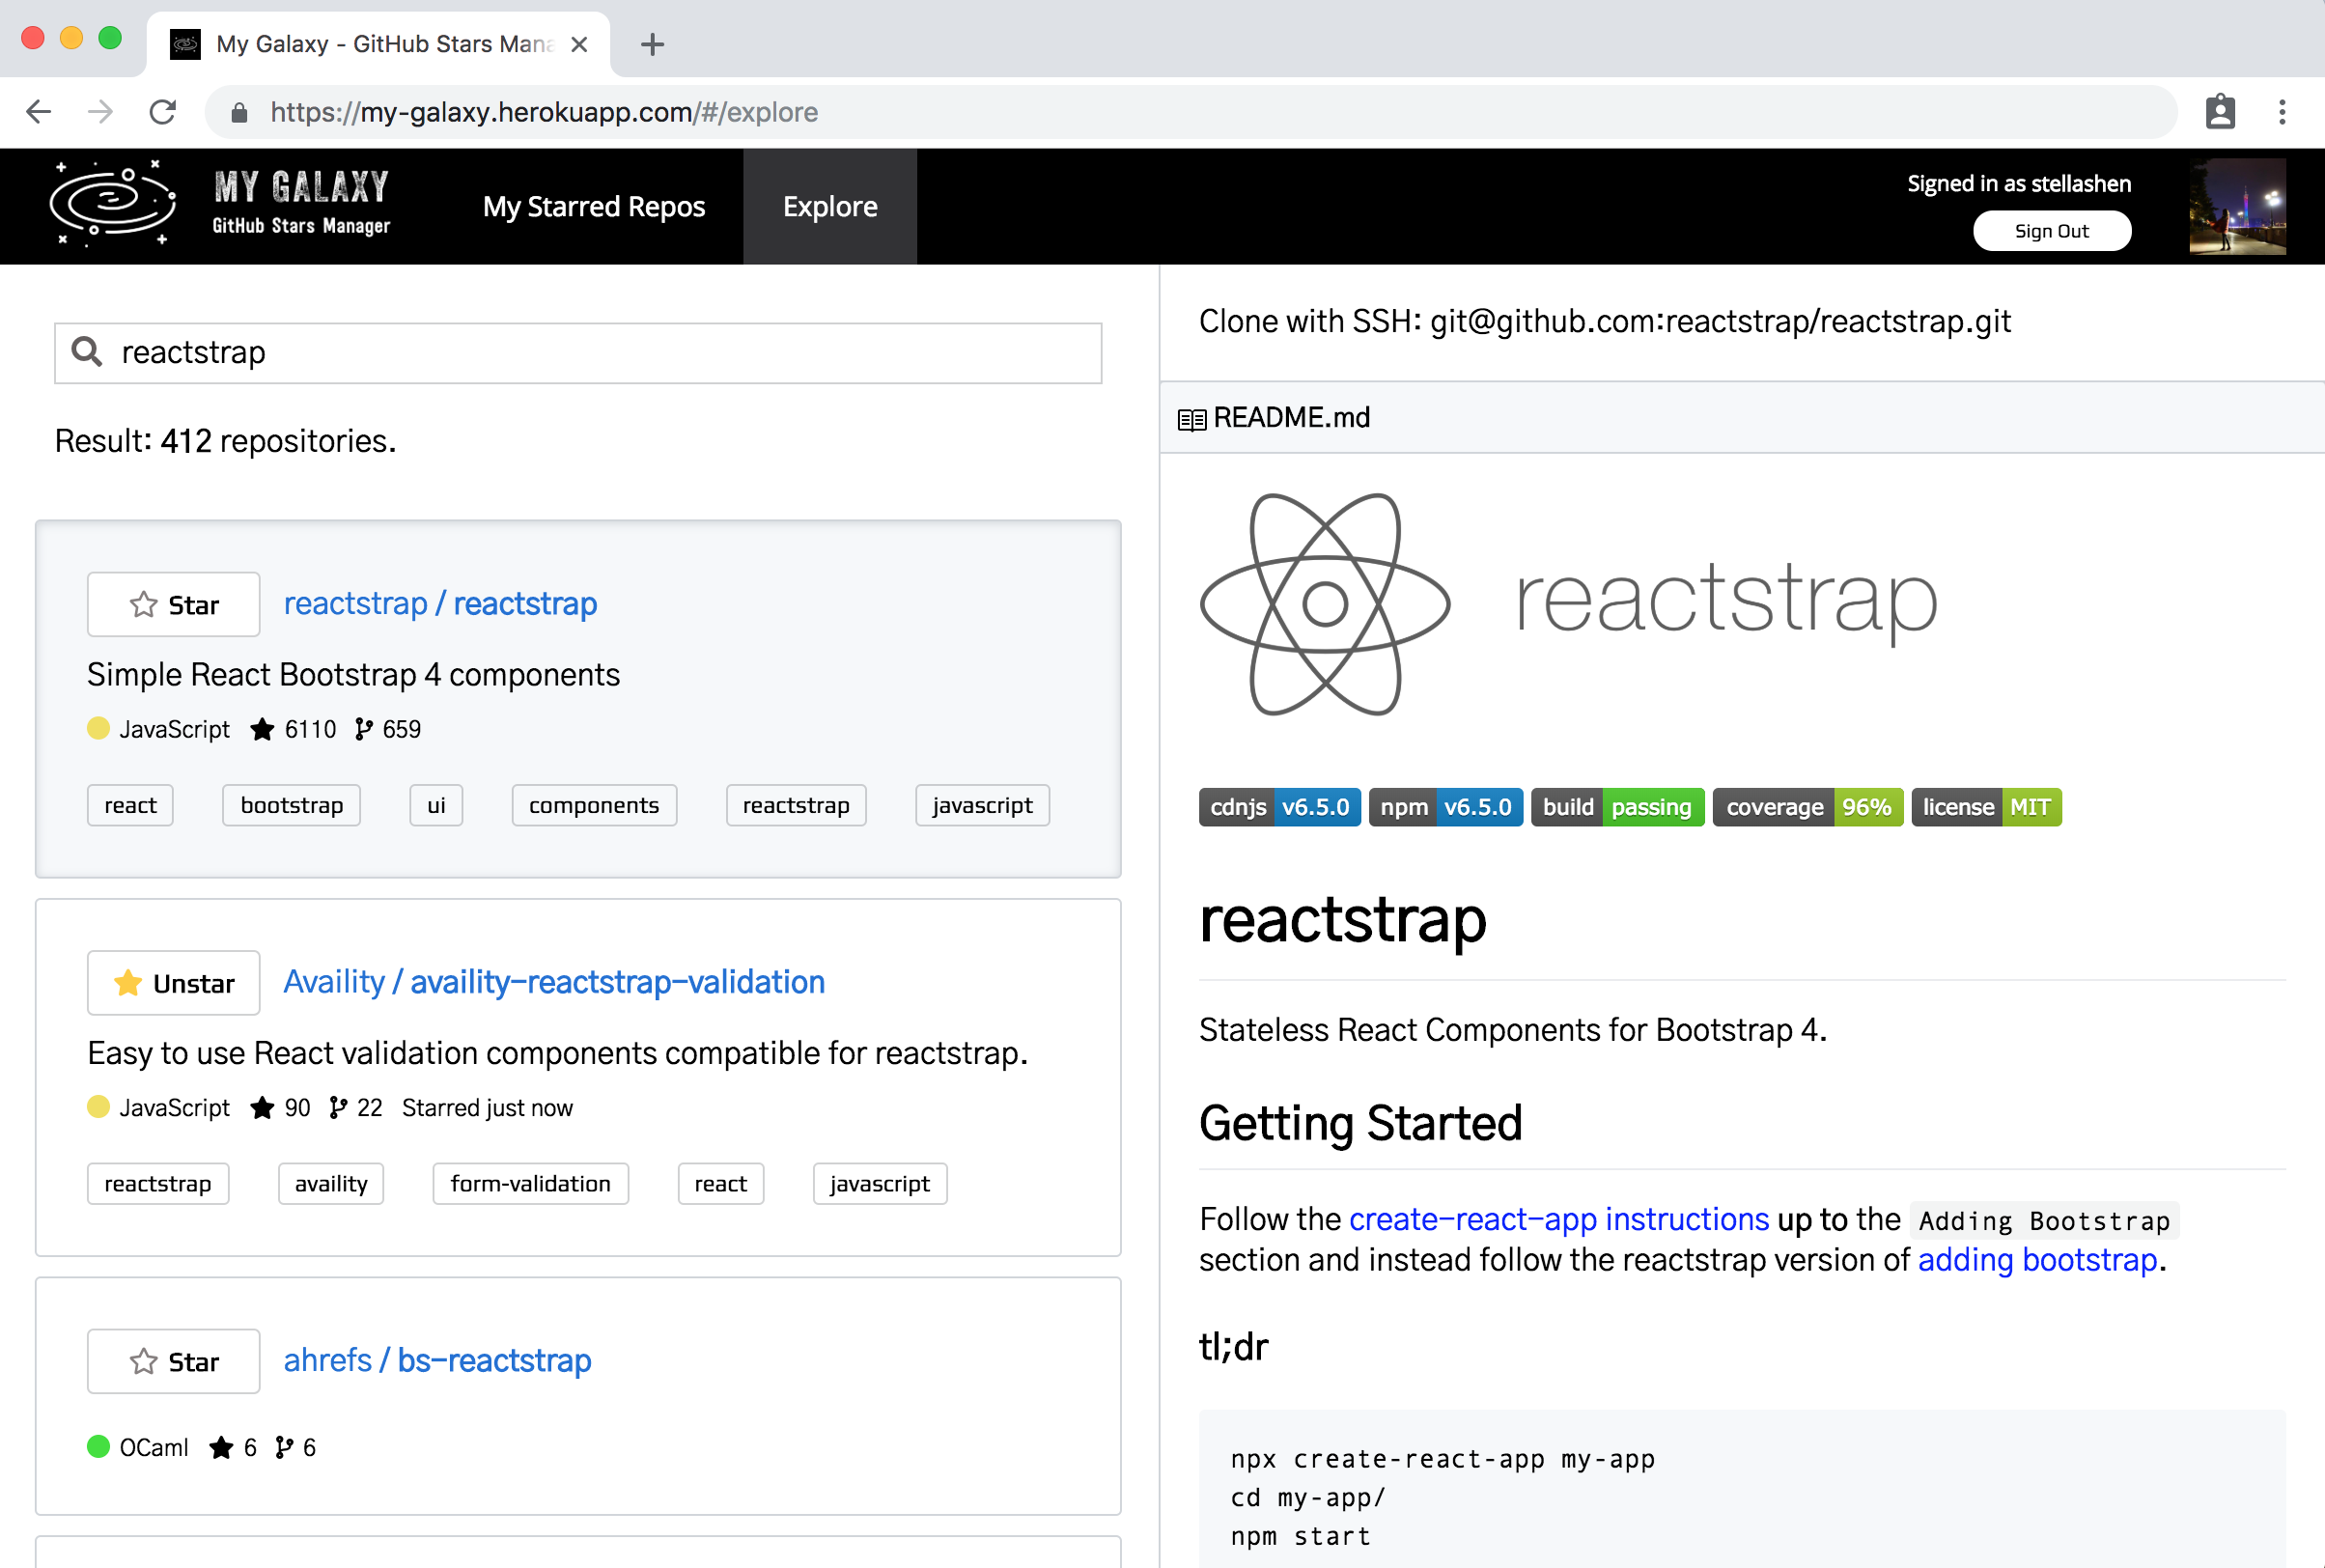
Task: Click the Getting Started heading
Action: pos(1360,1123)
